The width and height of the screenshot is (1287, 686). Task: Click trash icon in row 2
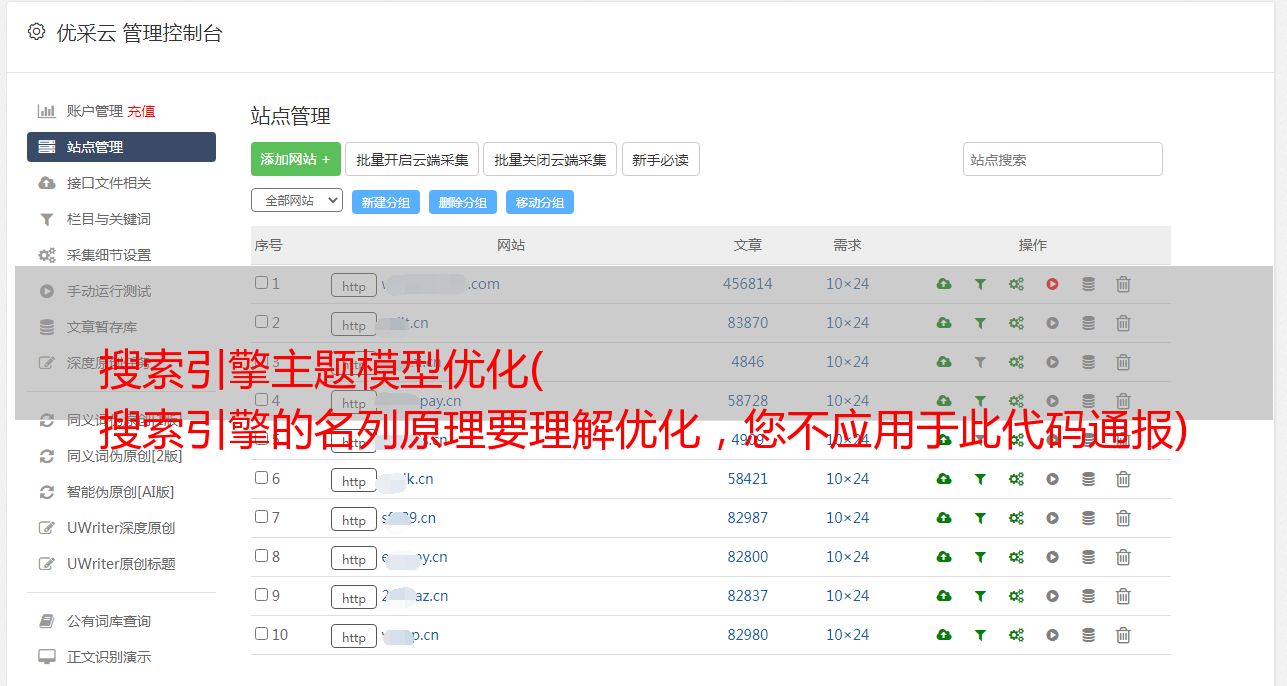pyautogui.click(x=1123, y=323)
